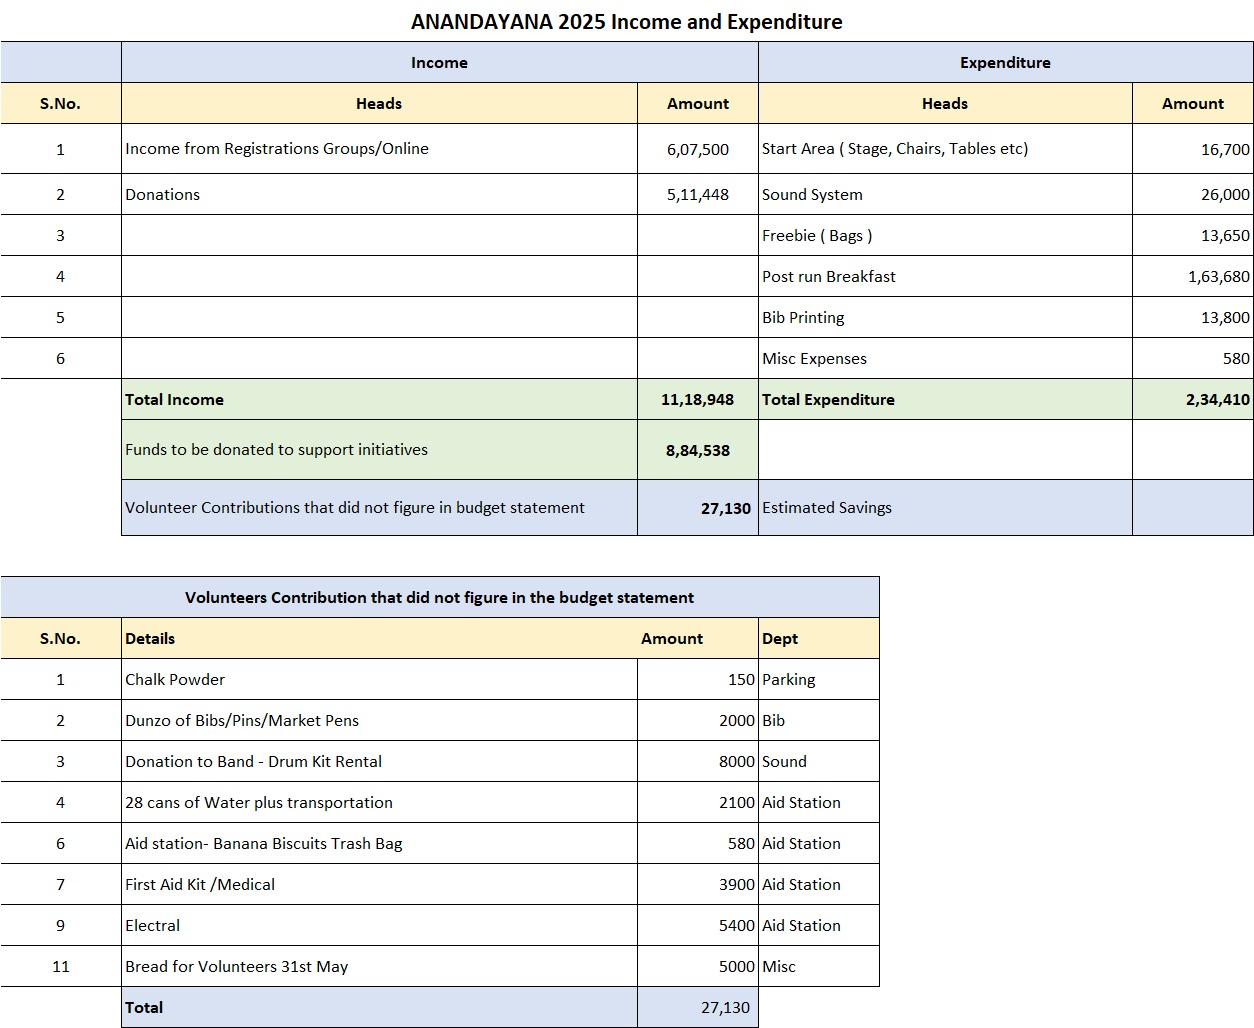Screen dimensions: 1254x1028
Task: Select the expenditure amount 16,700
Action: tap(1193, 149)
